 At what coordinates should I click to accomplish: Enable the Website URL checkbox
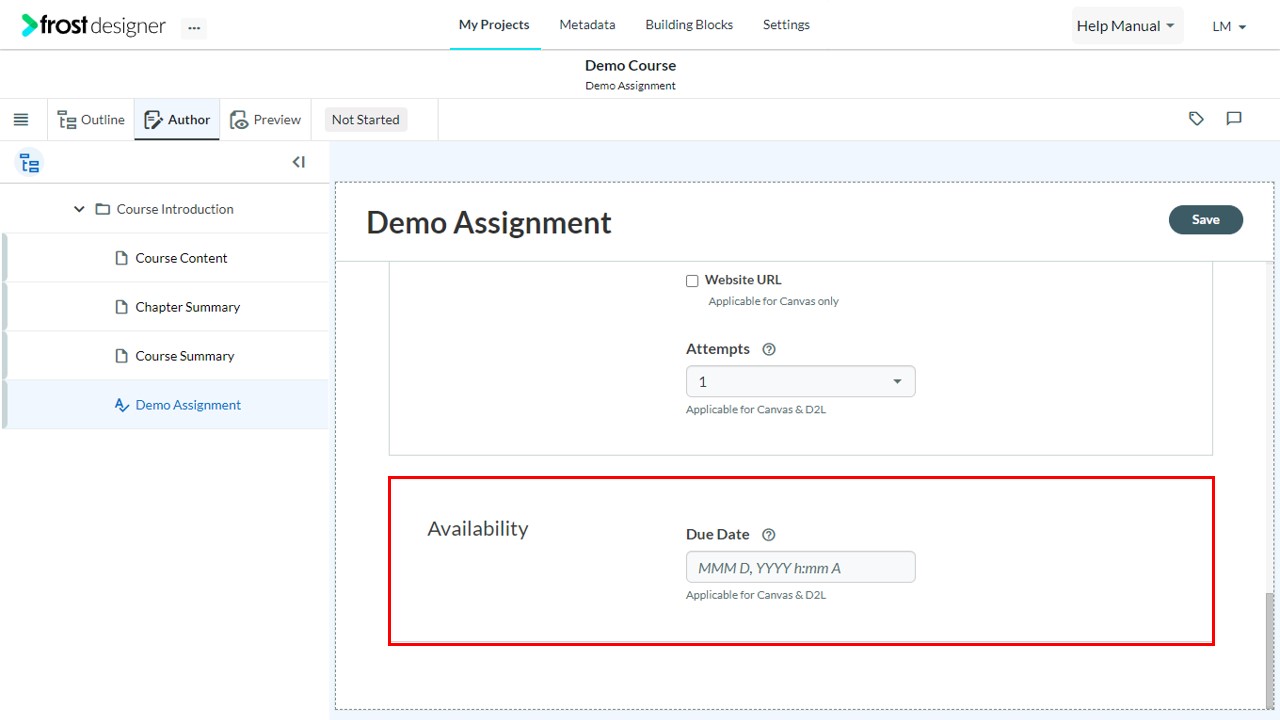692,281
